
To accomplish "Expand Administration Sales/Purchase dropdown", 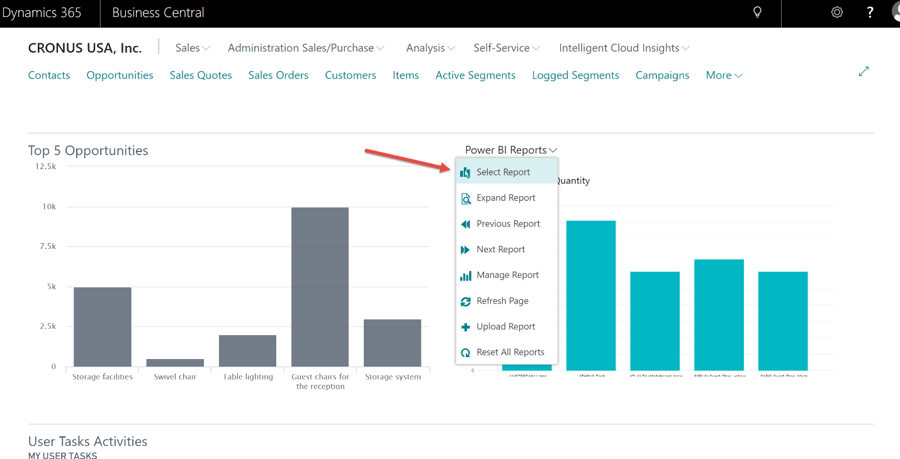I will click(x=306, y=48).
